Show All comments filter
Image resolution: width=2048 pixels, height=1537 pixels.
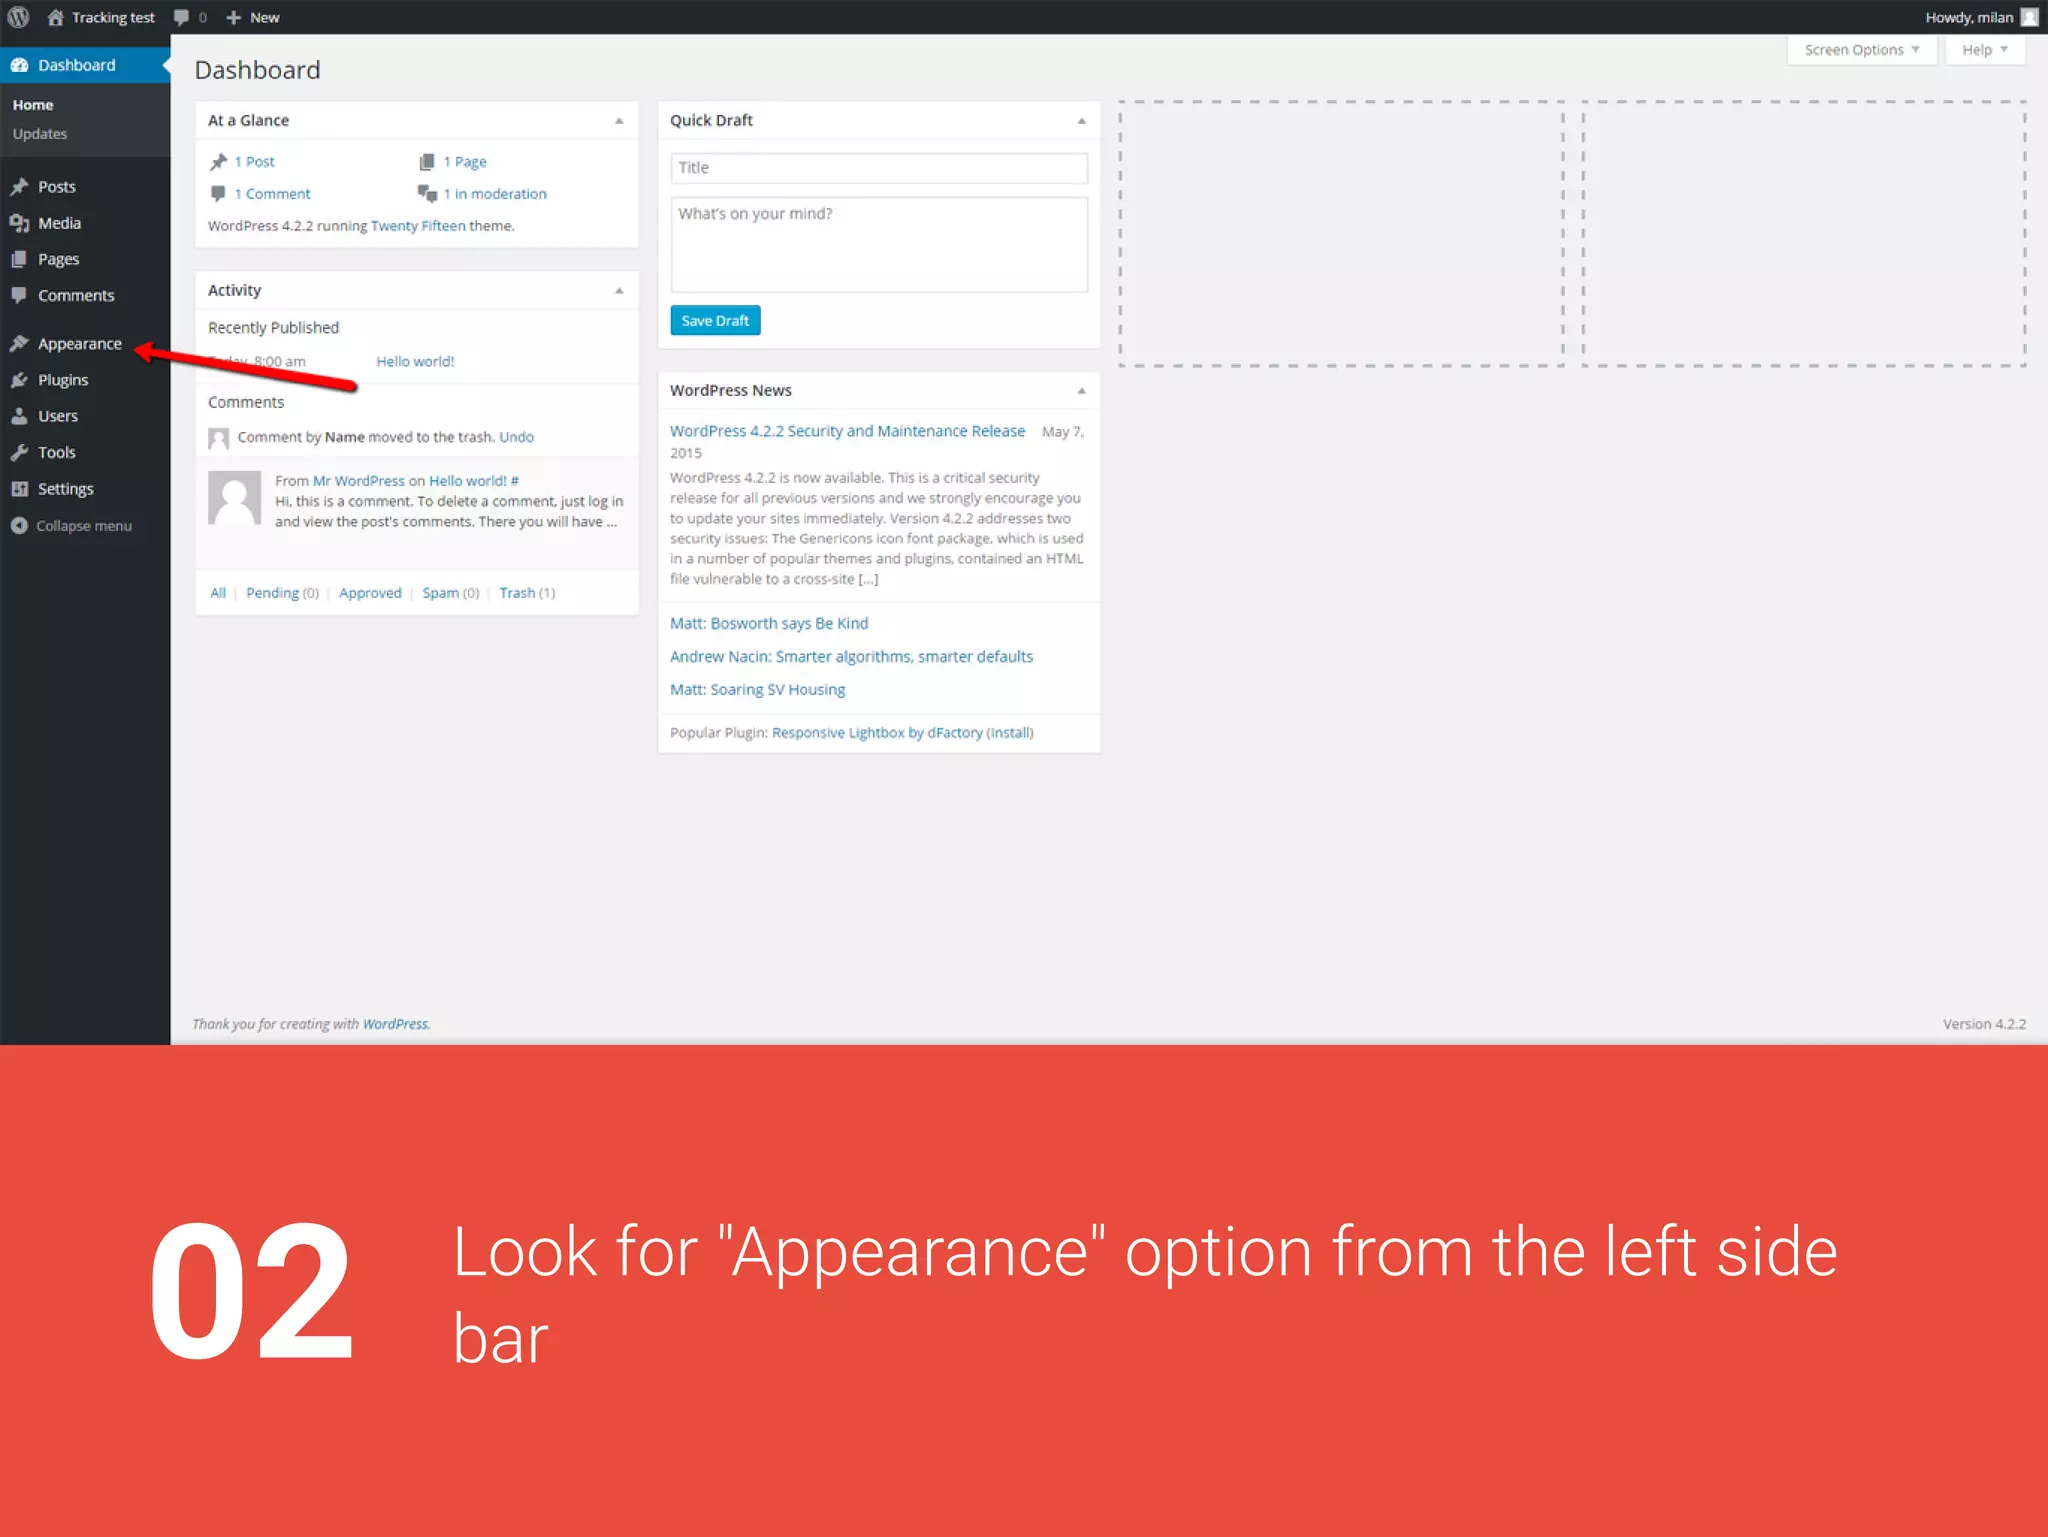coord(218,593)
